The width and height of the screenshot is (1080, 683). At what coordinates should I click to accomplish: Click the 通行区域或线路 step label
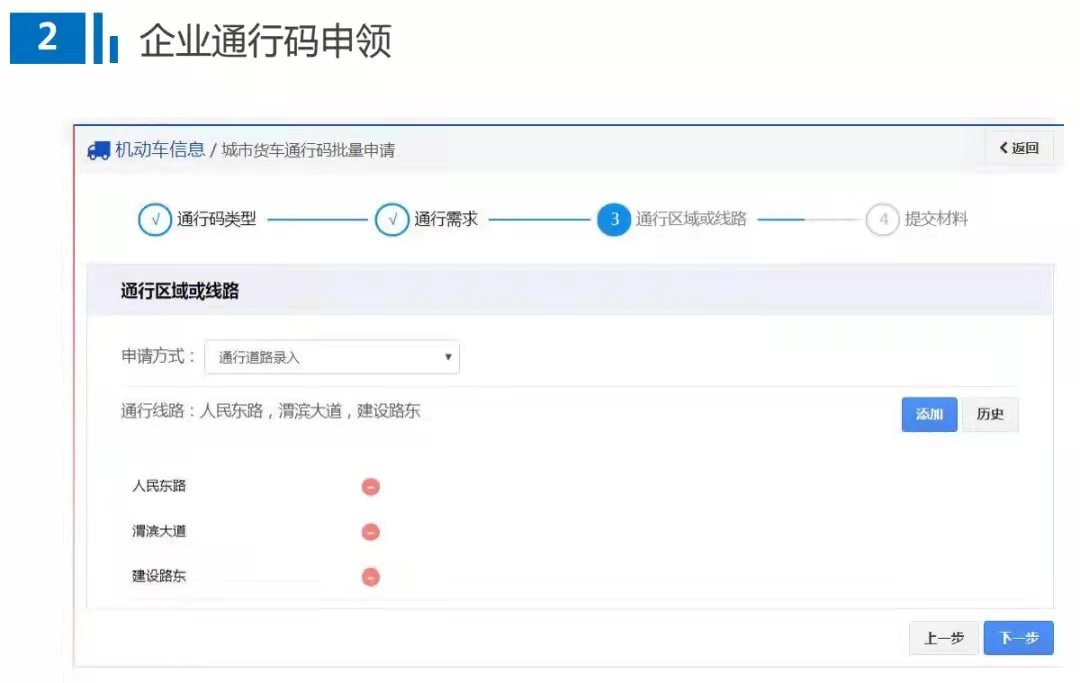(691, 219)
